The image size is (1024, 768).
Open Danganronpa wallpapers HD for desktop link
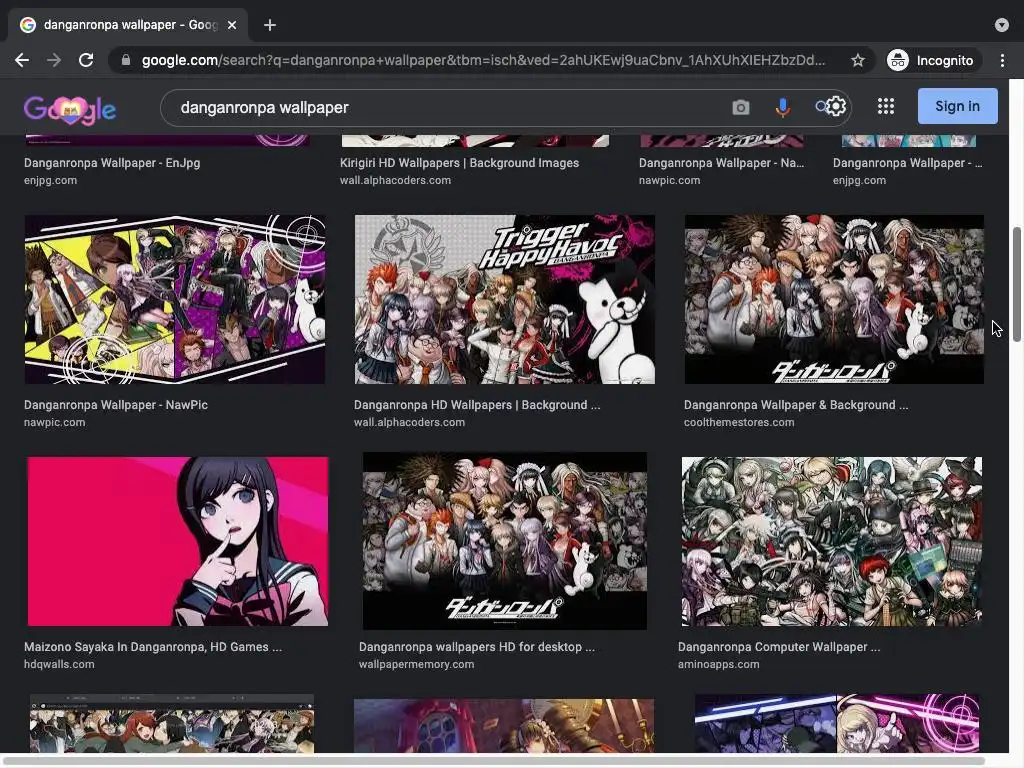tap(477, 647)
